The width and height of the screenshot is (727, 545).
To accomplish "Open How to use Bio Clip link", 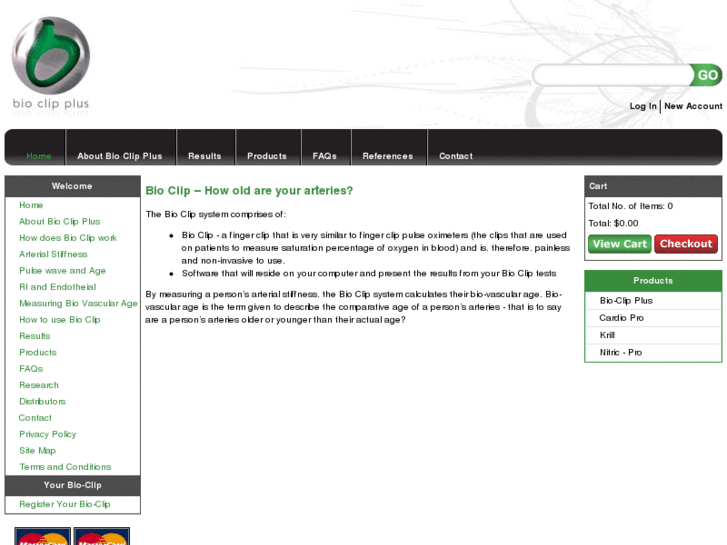I will pyautogui.click(x=59, y=320).
